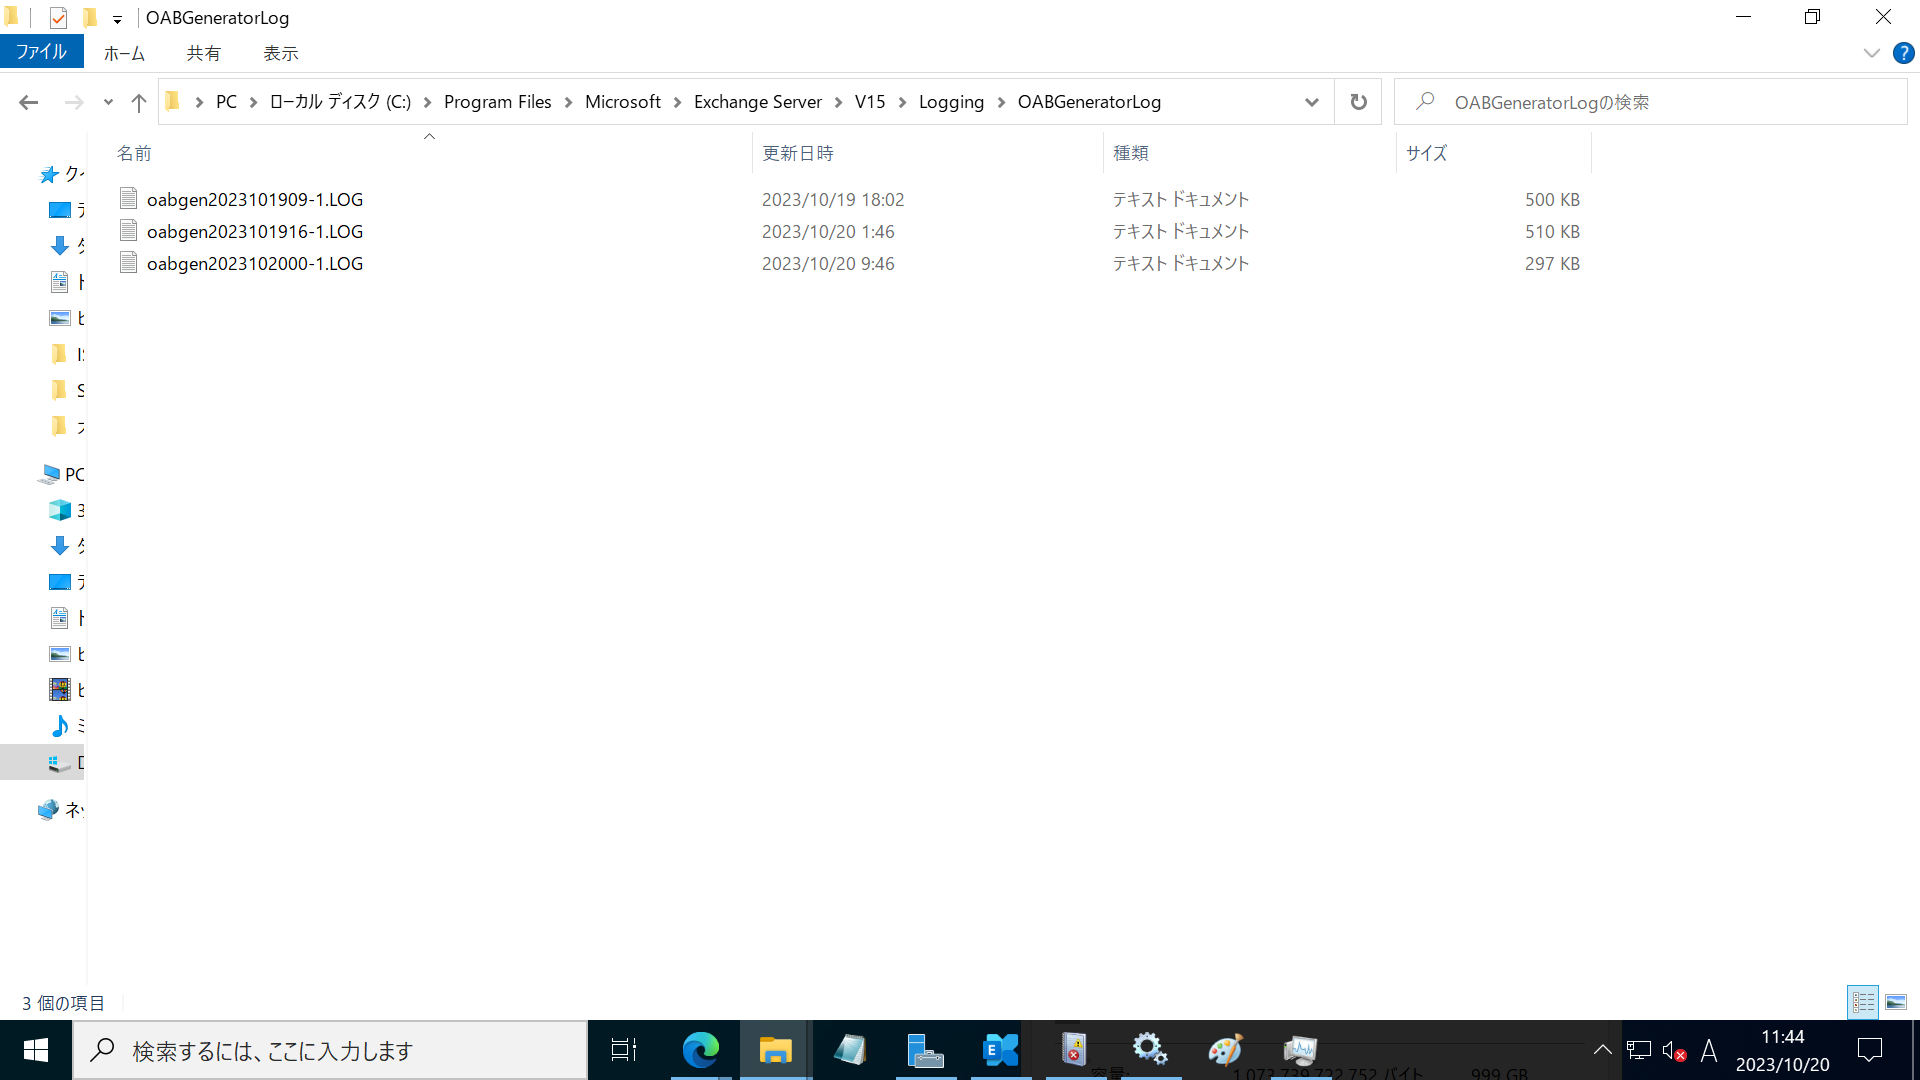1920x1080 pixels.
Task: Navigate to Microsoft in the breadcrumb
Action: (x=623, y=102)
